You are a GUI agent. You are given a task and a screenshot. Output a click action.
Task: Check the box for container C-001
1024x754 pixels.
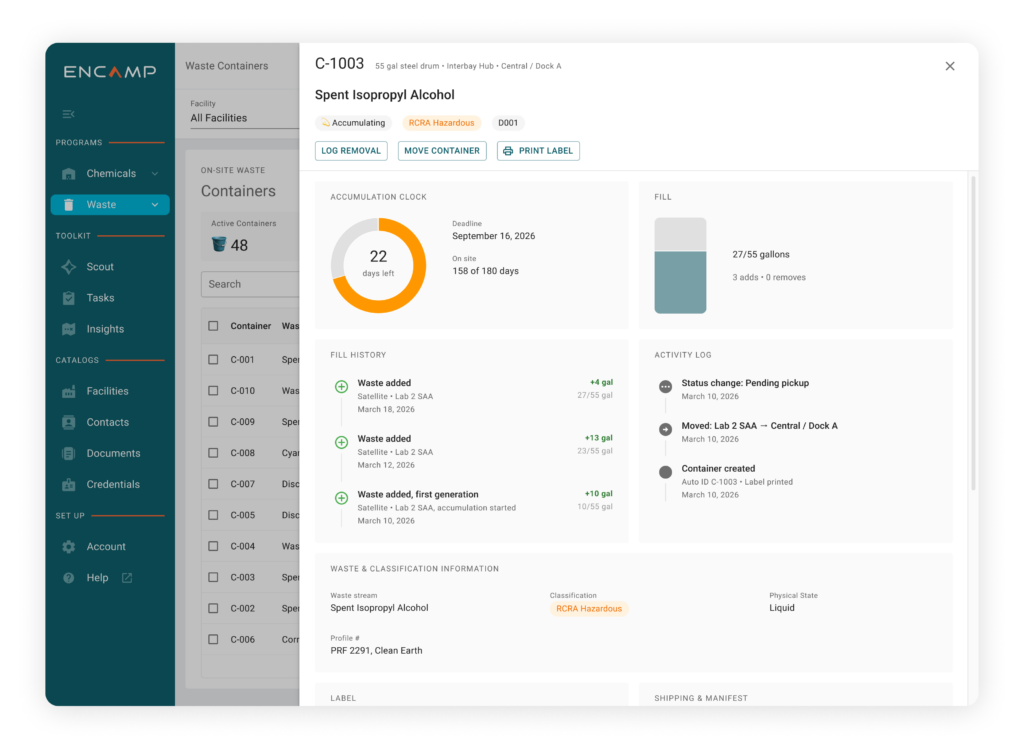point(214,360)
